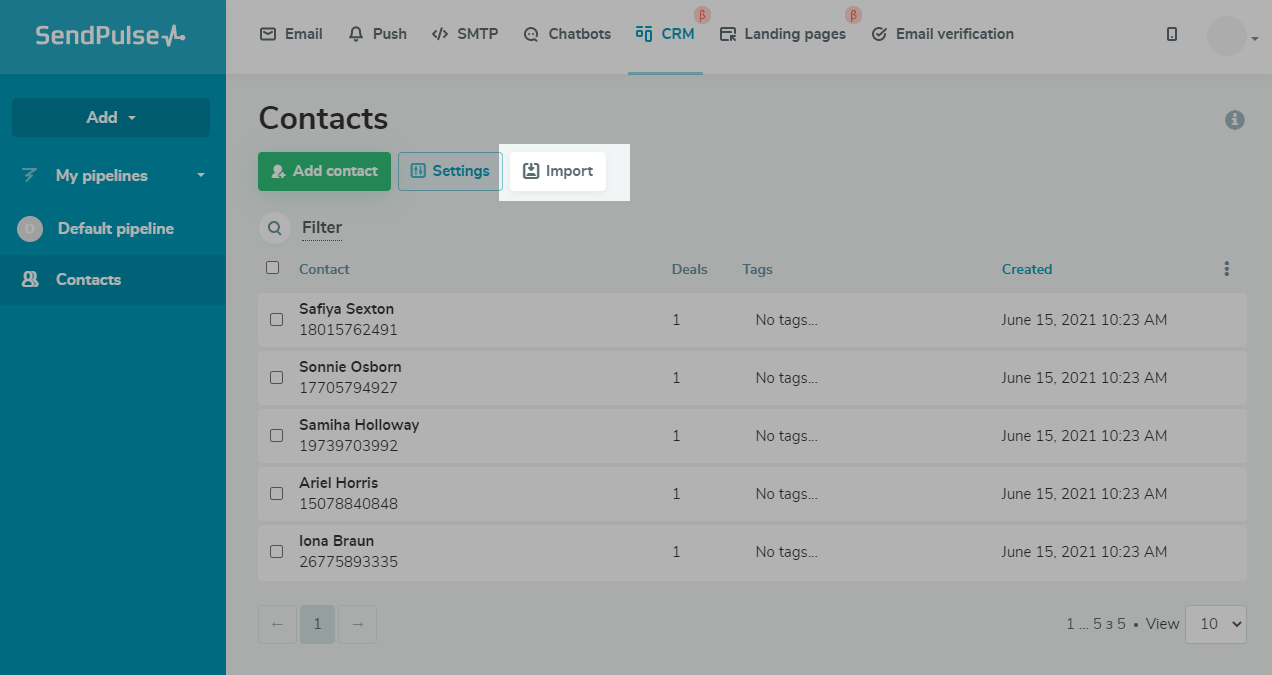Open the user avatar account menu
This screenshot has height=675, width=1272.
pyautogui.click(x=1232, y=36)
